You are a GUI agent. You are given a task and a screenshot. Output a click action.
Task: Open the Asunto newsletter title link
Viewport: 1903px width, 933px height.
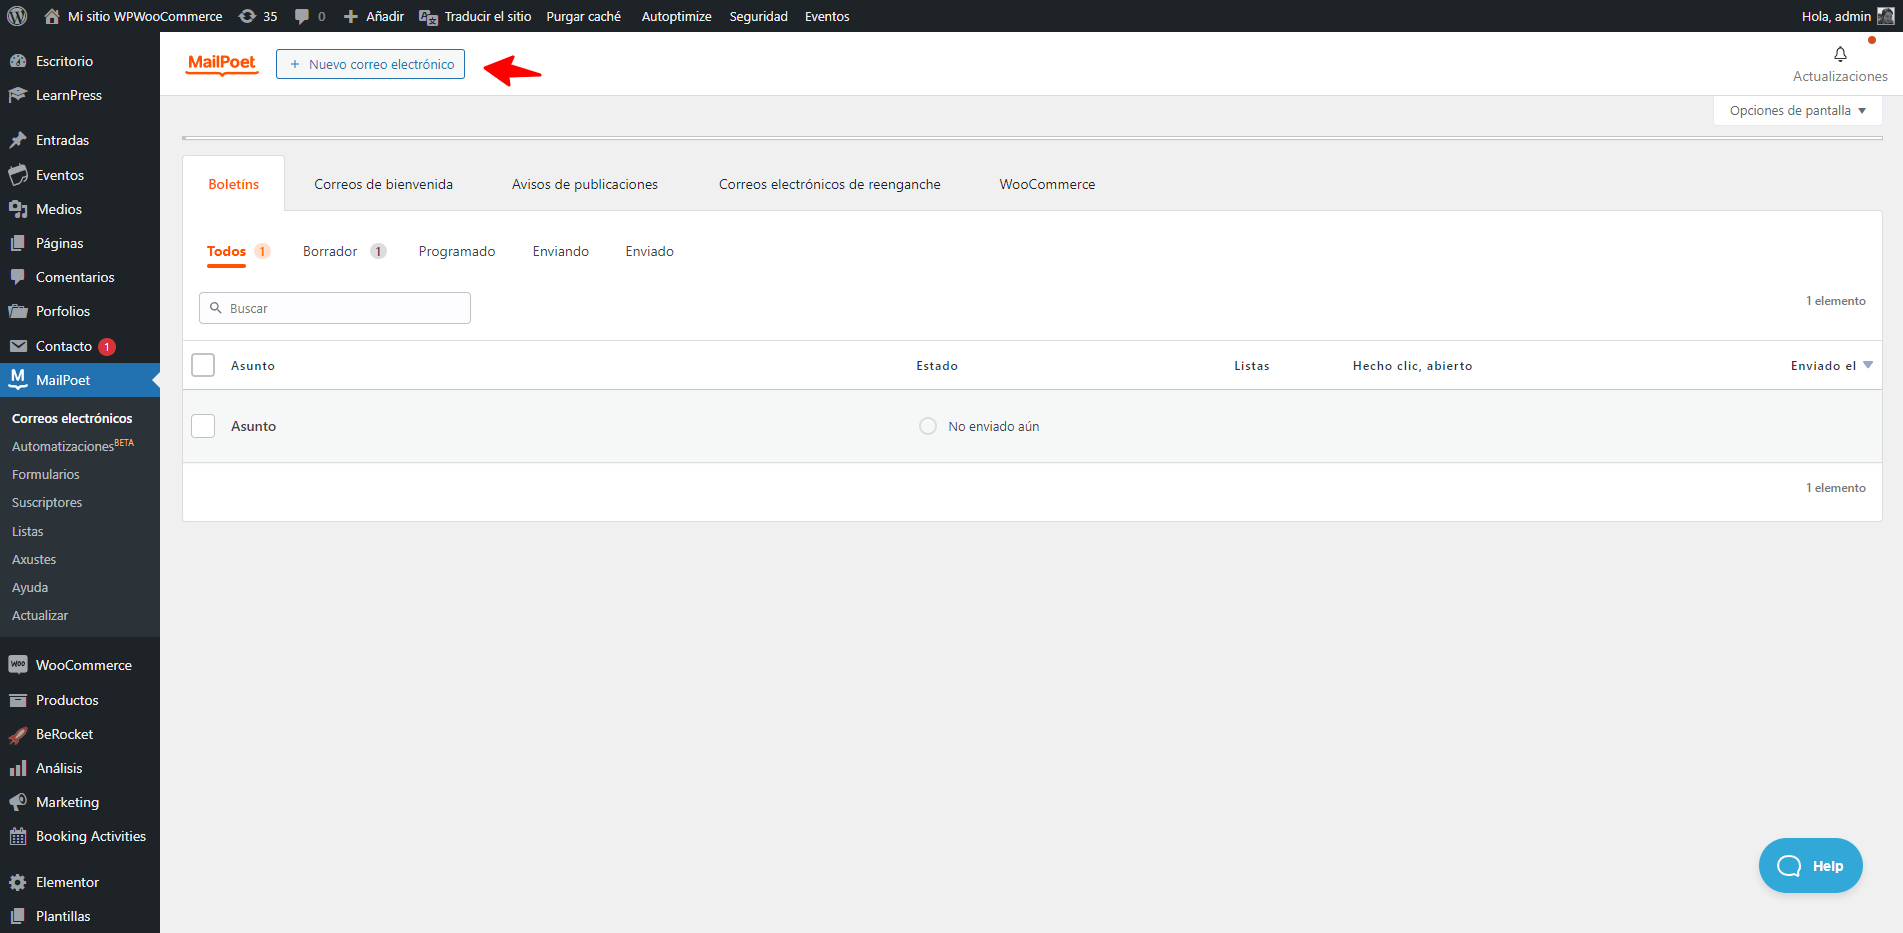coord(254,426)
